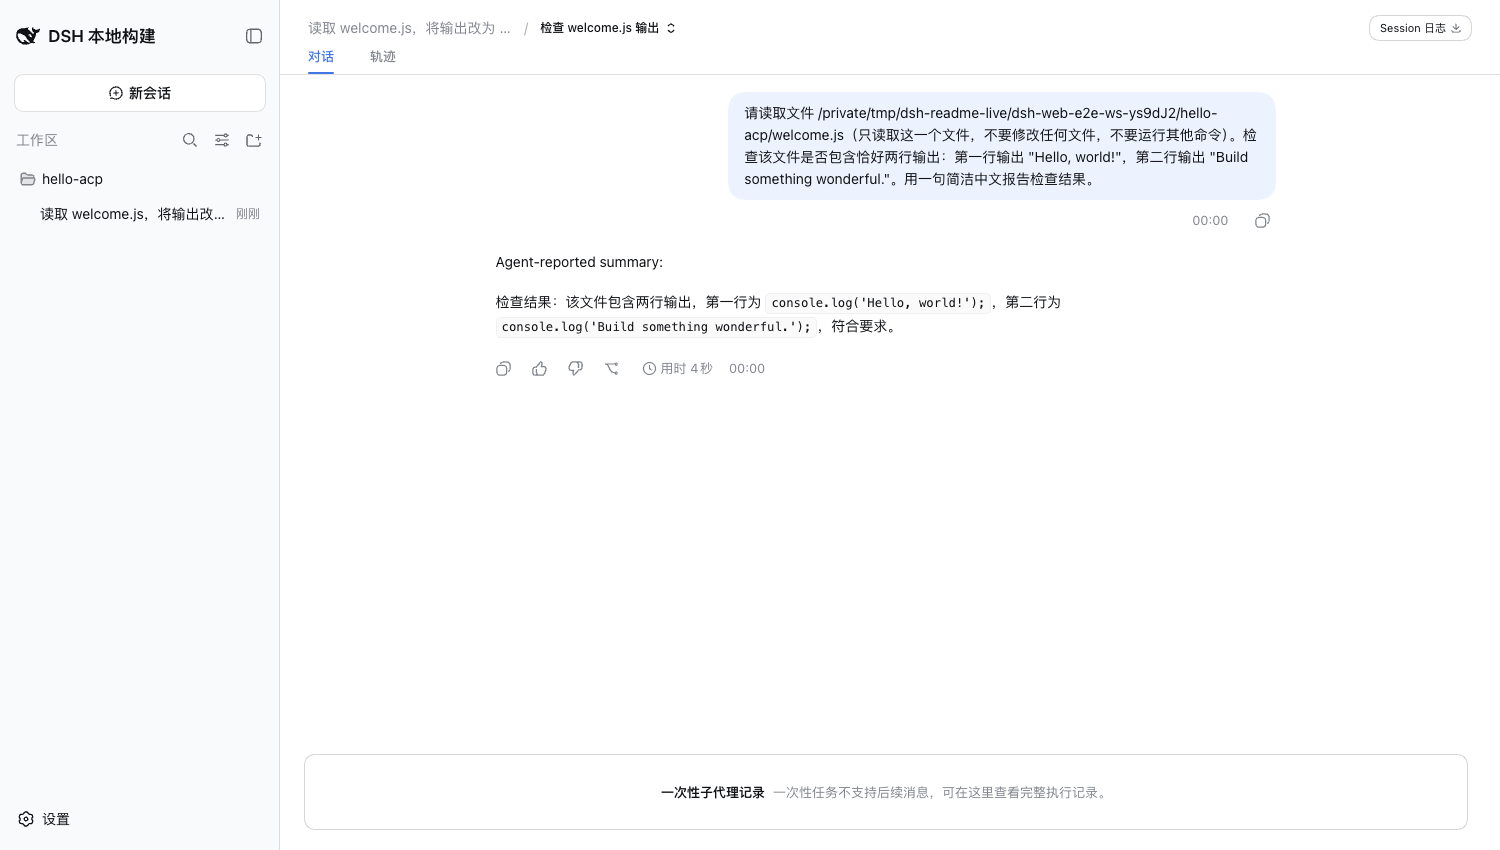Screen dimensions: 1500x850
Task: Switch to the 轨迹 tab
Action: pyautogui.click(x=383, y=57)
